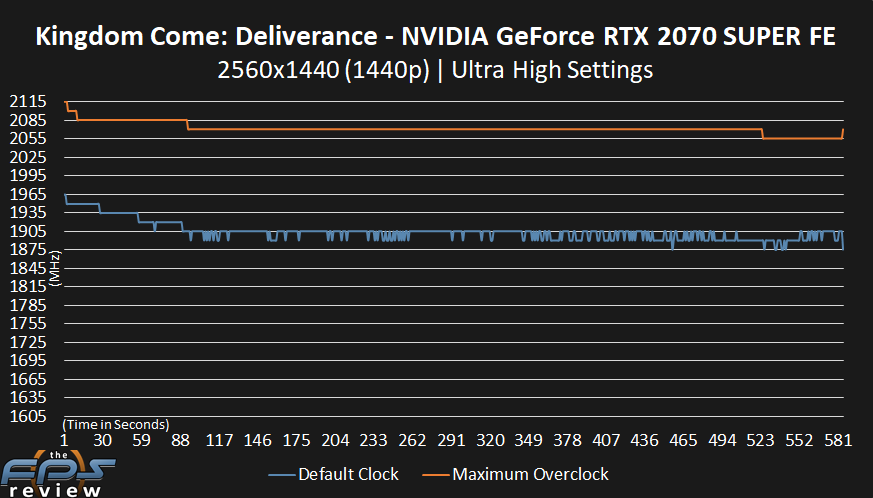Image resolution: width=873 pixels, height=498 pixels.
Task: Click the x-axis tick label 59
Action: pyautogui.click(x=141, y=441)
